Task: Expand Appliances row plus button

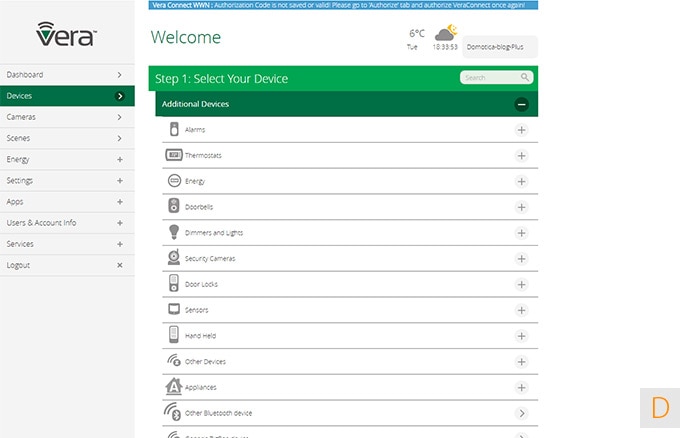Action: tap(521, 387)
